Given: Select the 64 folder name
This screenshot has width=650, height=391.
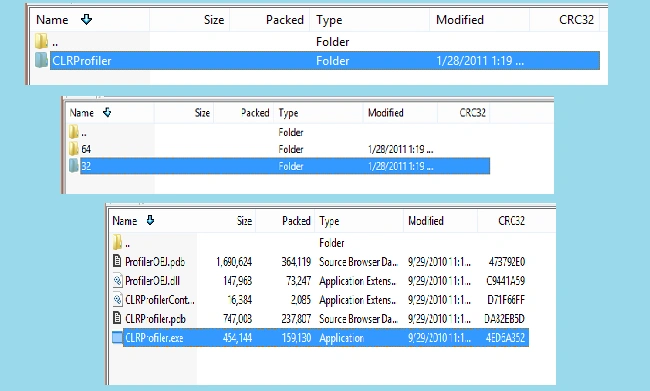Looking at the screenshot, I should (86, 149).
